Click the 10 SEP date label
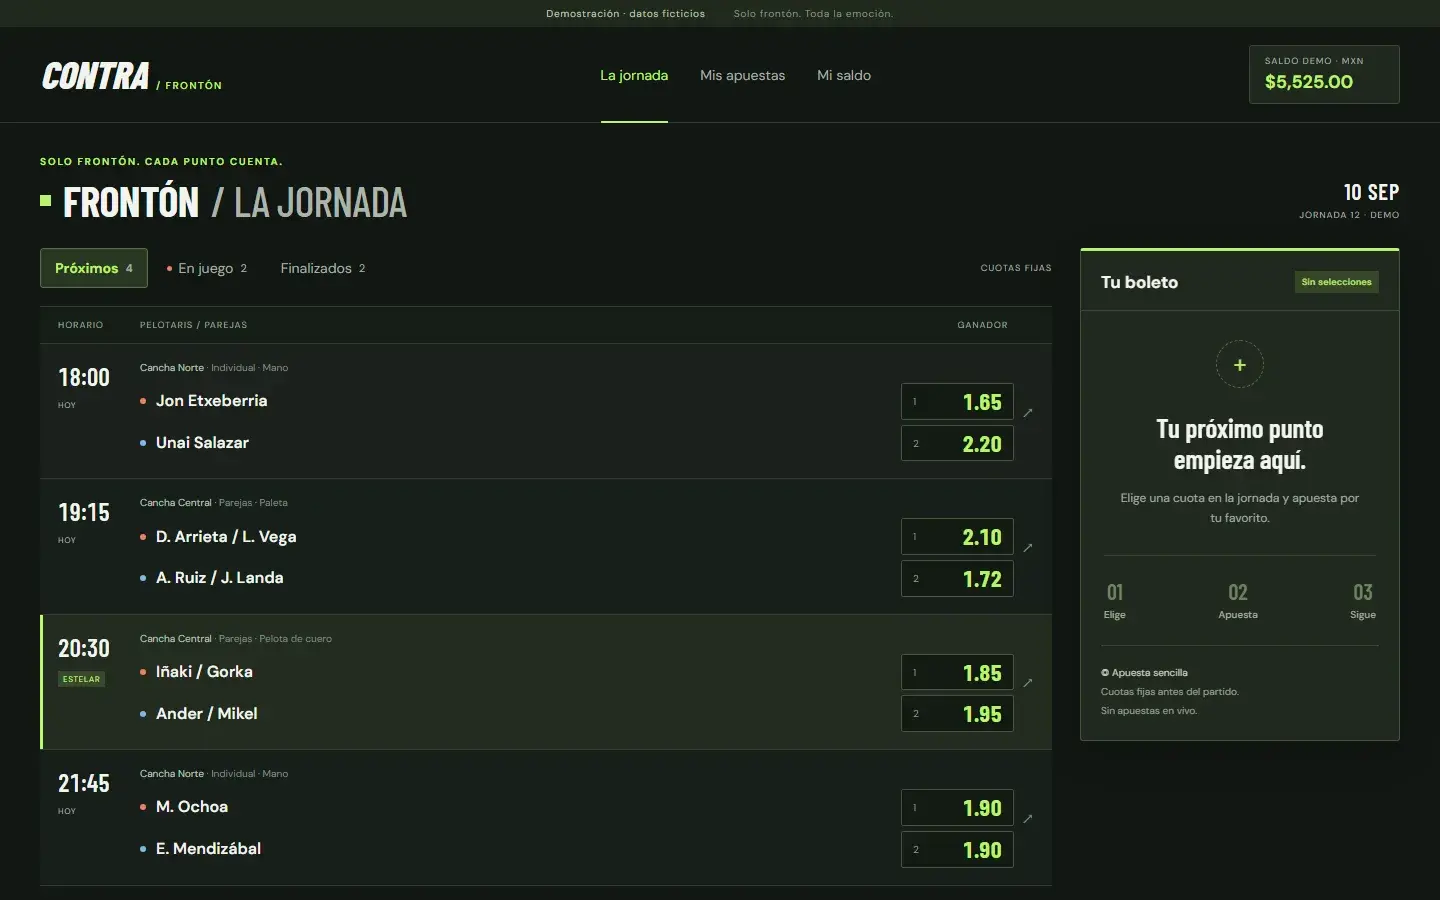The height and width of the screenshot is (900, 1440). (x=1371, y=192)
